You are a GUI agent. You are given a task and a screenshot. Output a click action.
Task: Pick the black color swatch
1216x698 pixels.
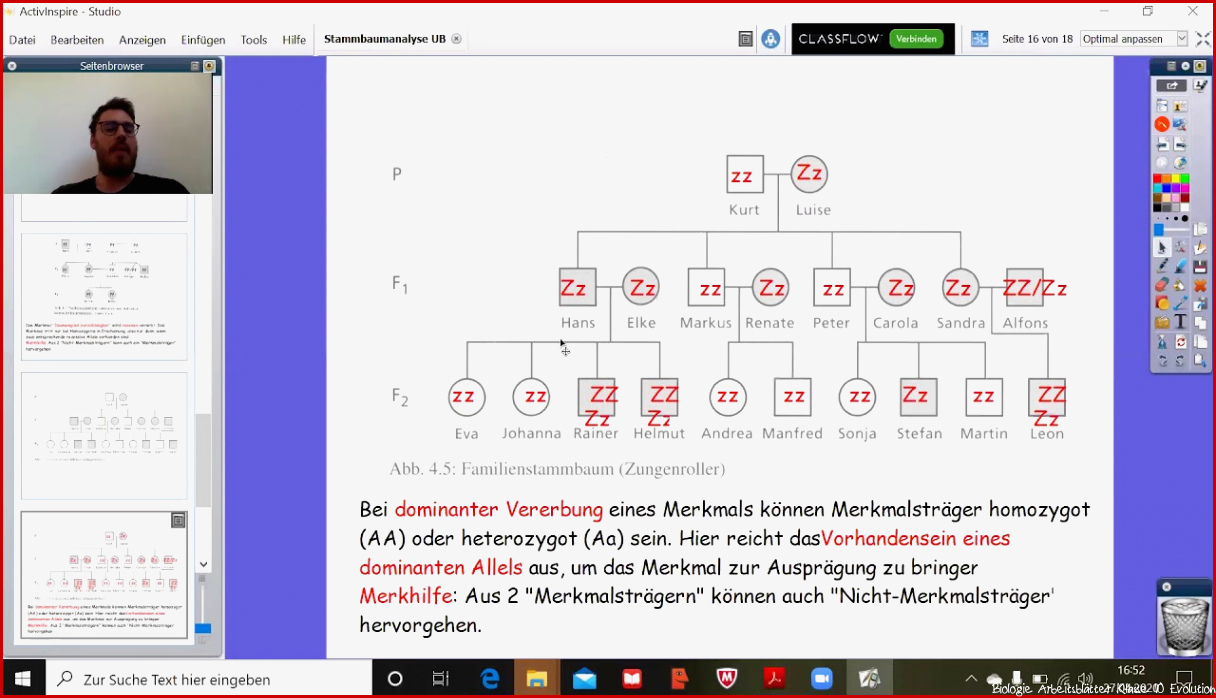click(x=1158, y=207)
